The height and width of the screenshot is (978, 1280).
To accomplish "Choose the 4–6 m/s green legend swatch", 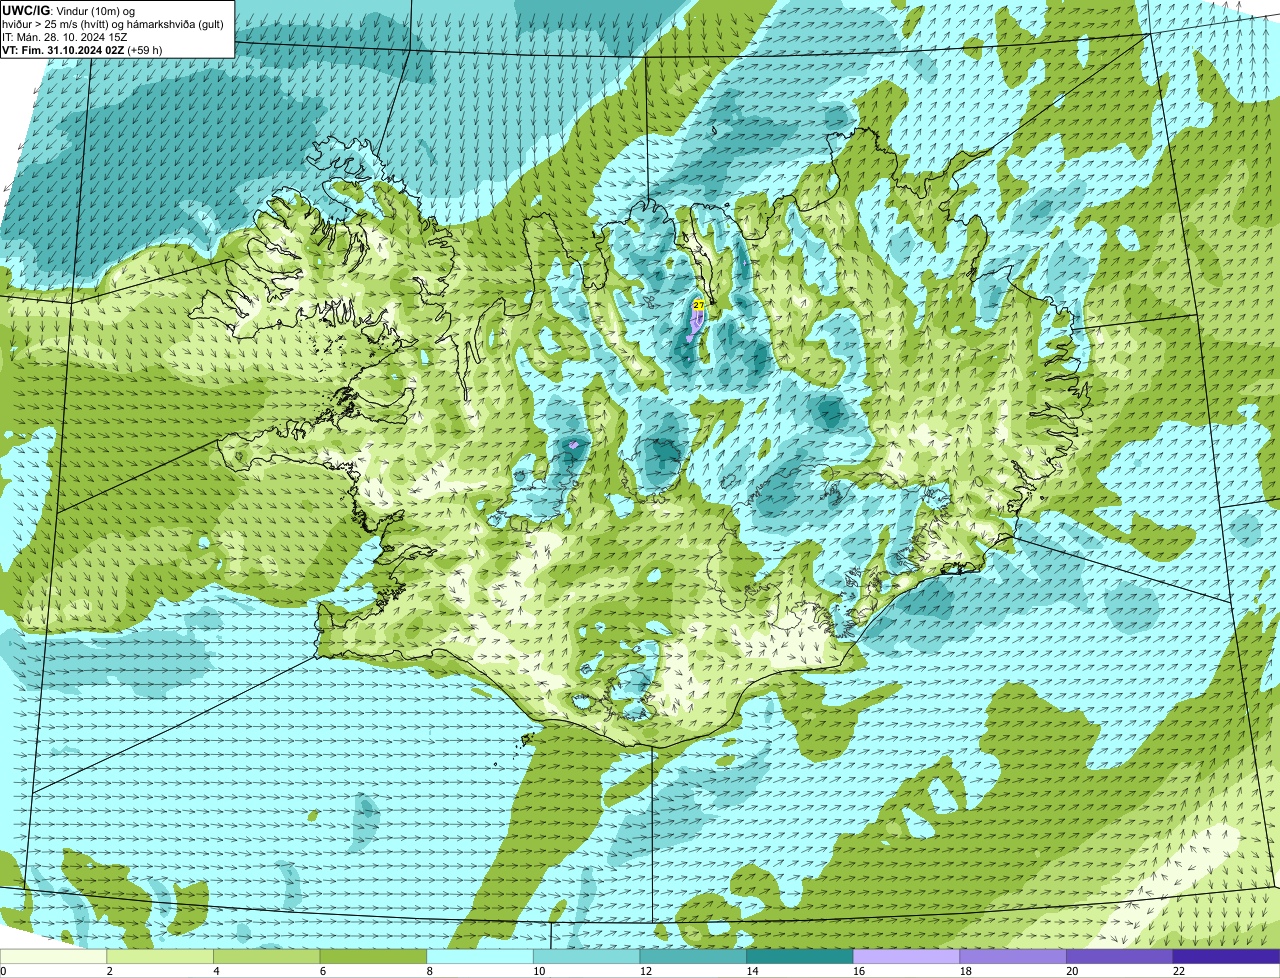I will coord(266,956).
